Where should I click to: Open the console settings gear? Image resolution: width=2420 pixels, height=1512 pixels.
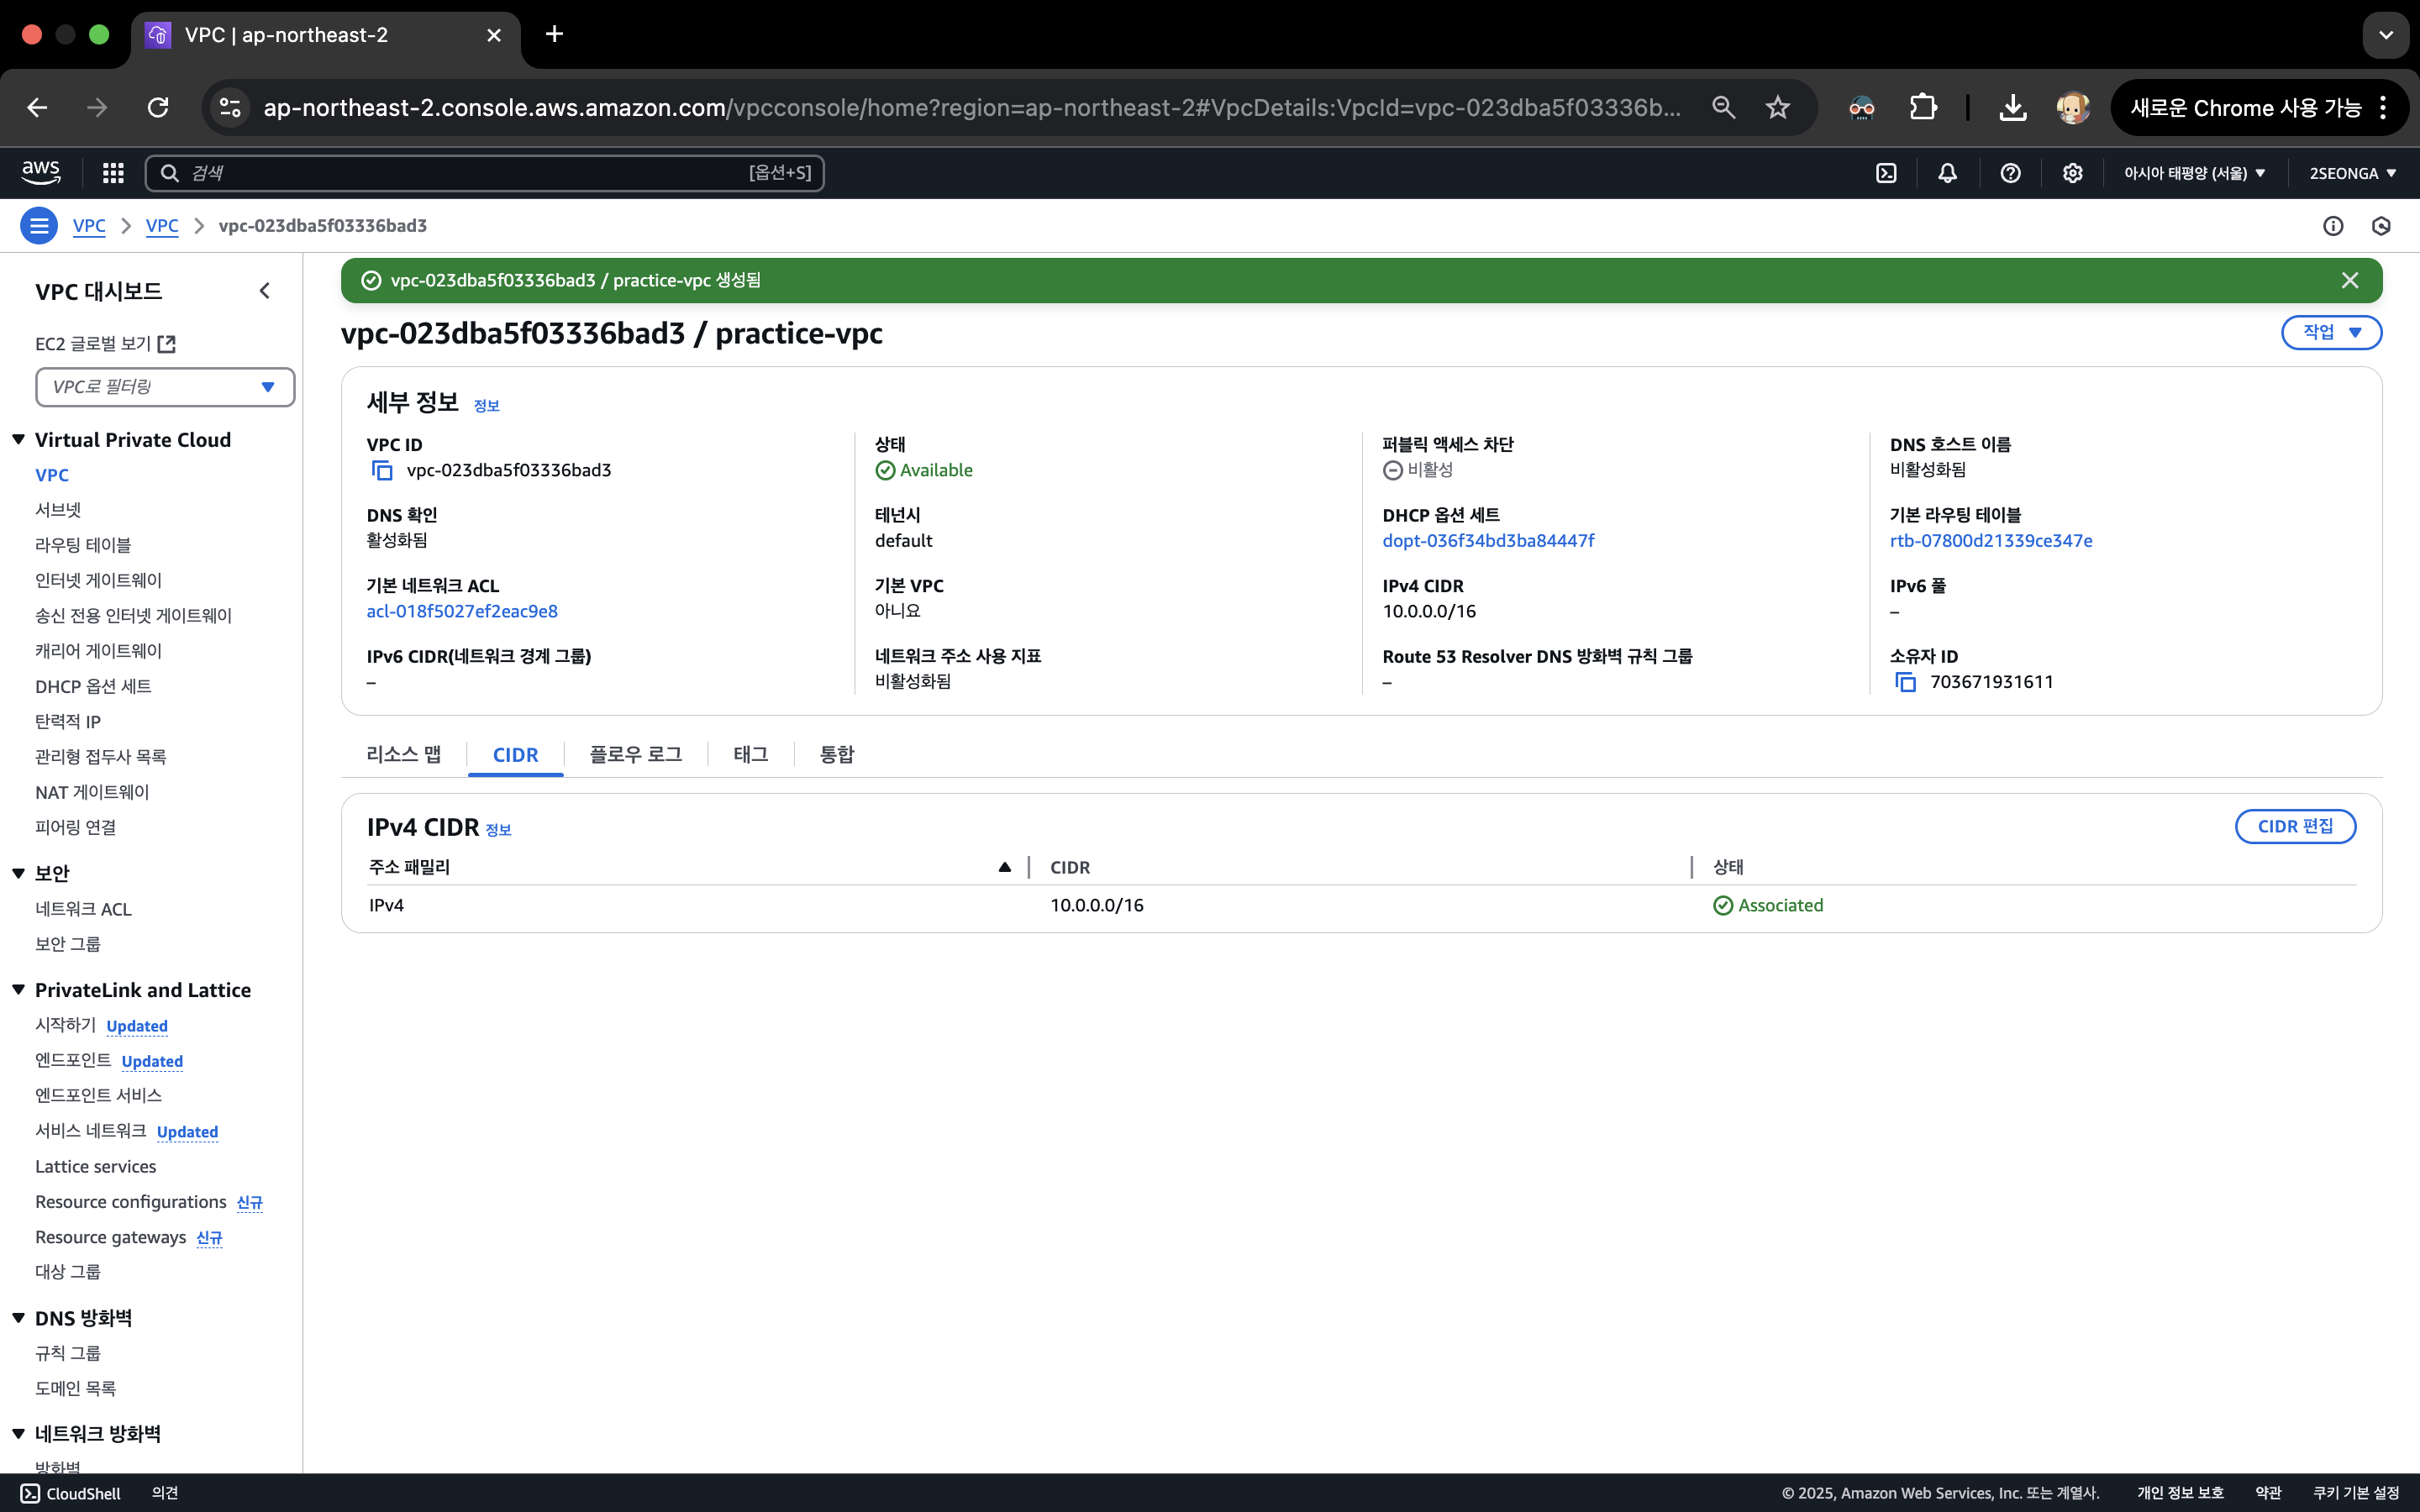2072,173
